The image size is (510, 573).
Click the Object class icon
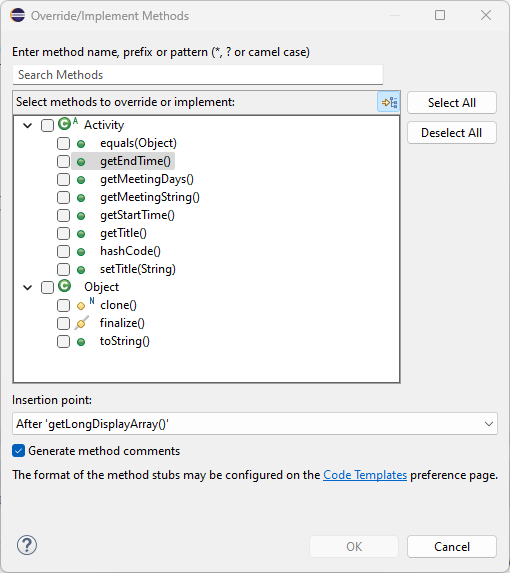65,286
